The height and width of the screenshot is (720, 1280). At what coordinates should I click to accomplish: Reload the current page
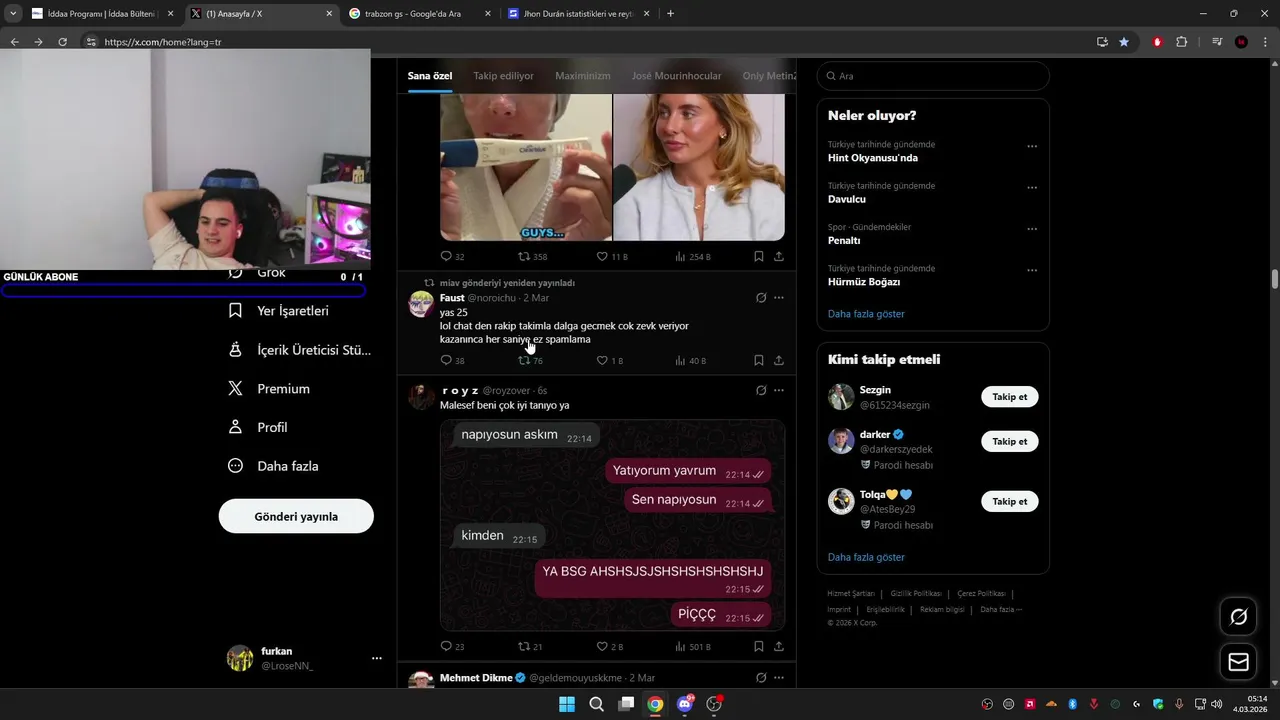click(x=62, y=42)
